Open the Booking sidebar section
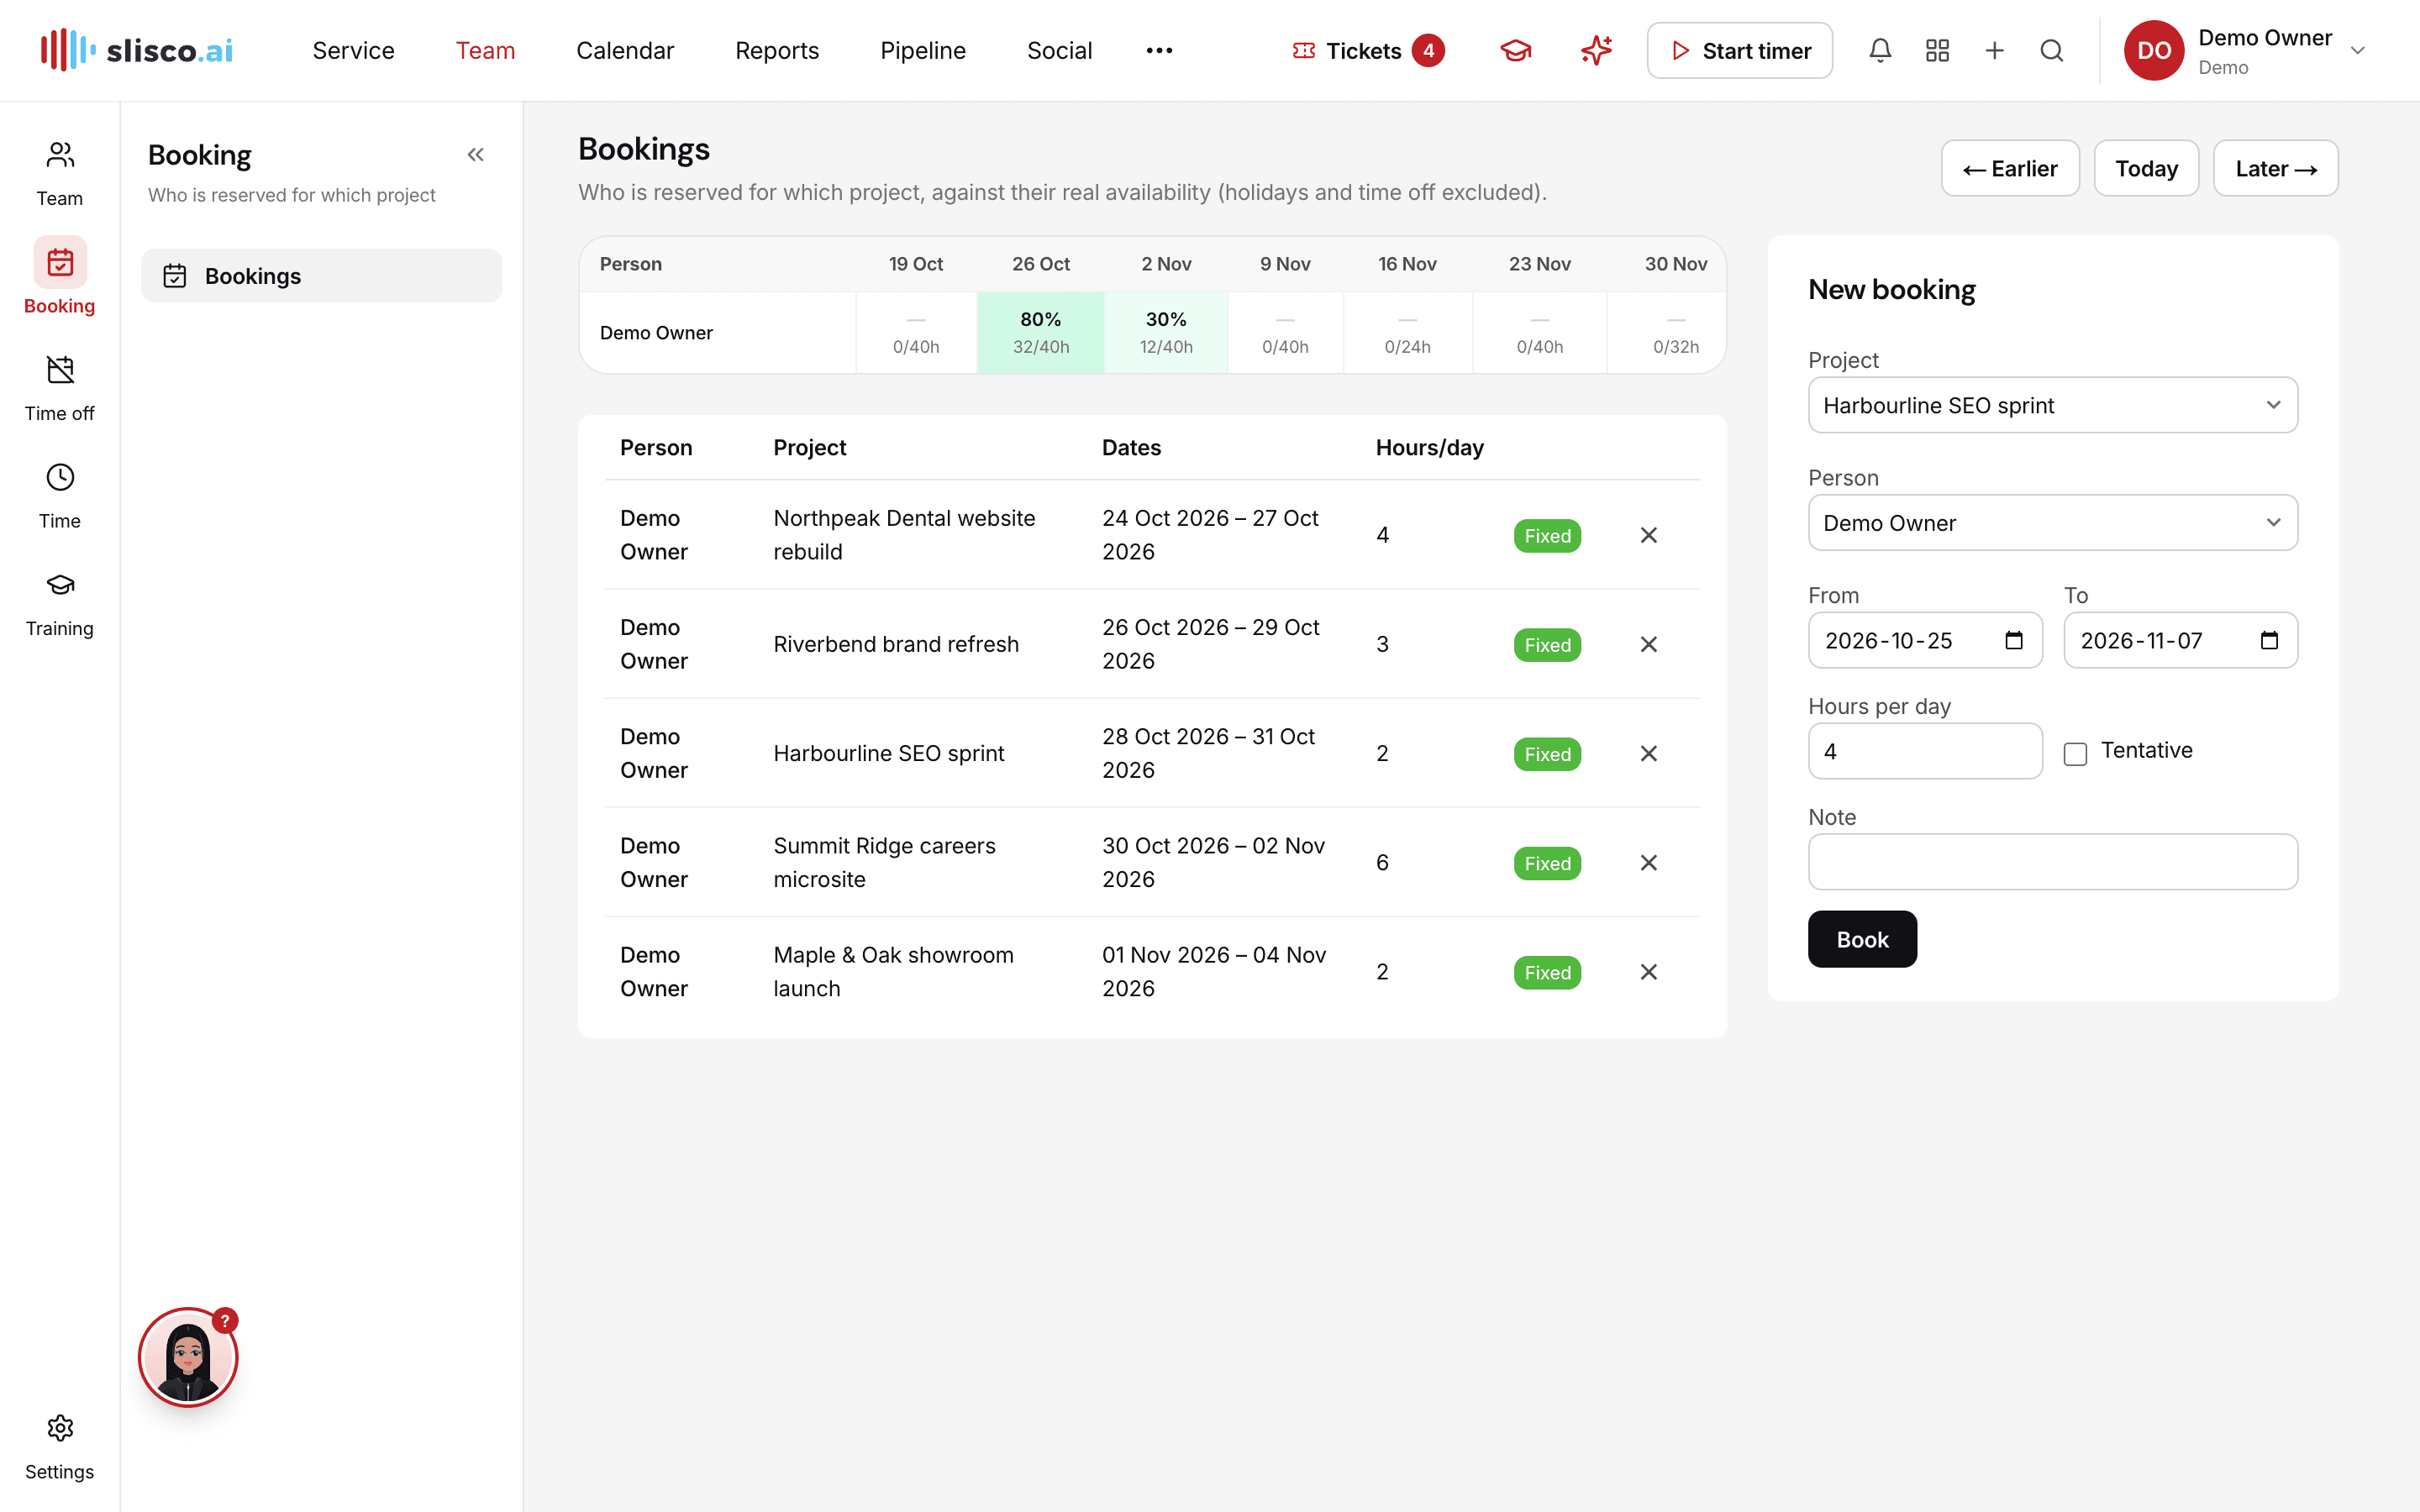This screenshot has width=2420, height=1512. (x=59, y=278)
